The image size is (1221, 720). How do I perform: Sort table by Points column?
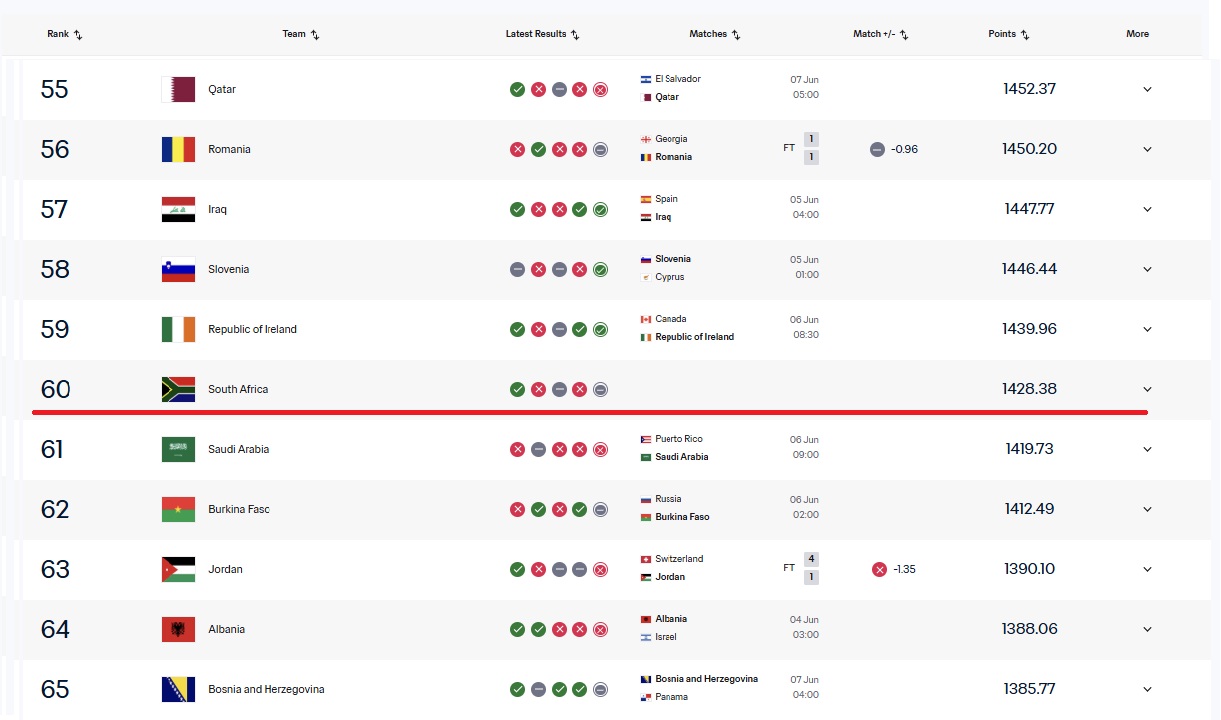(x=1009, y=34)
